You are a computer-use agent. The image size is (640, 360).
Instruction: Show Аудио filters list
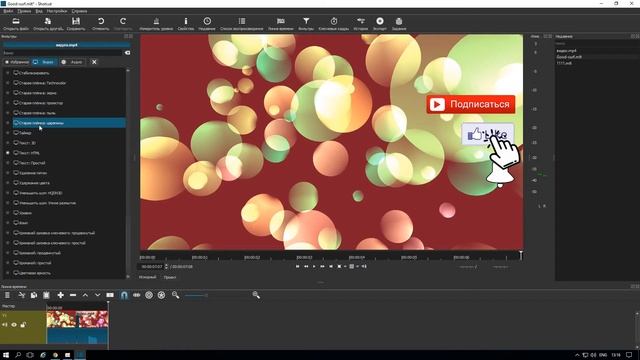[72, 62]
